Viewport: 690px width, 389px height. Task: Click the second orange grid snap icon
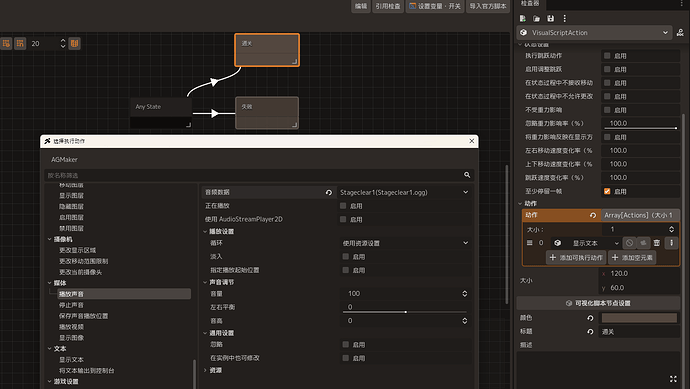(x=20, y=43)
